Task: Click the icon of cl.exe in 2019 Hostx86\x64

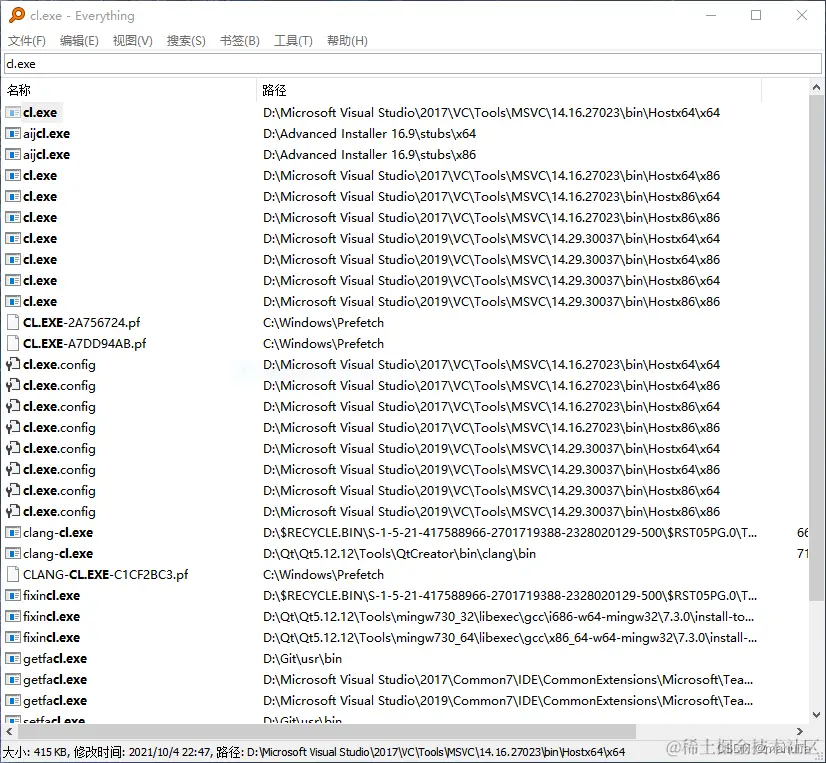Action: 13,280
